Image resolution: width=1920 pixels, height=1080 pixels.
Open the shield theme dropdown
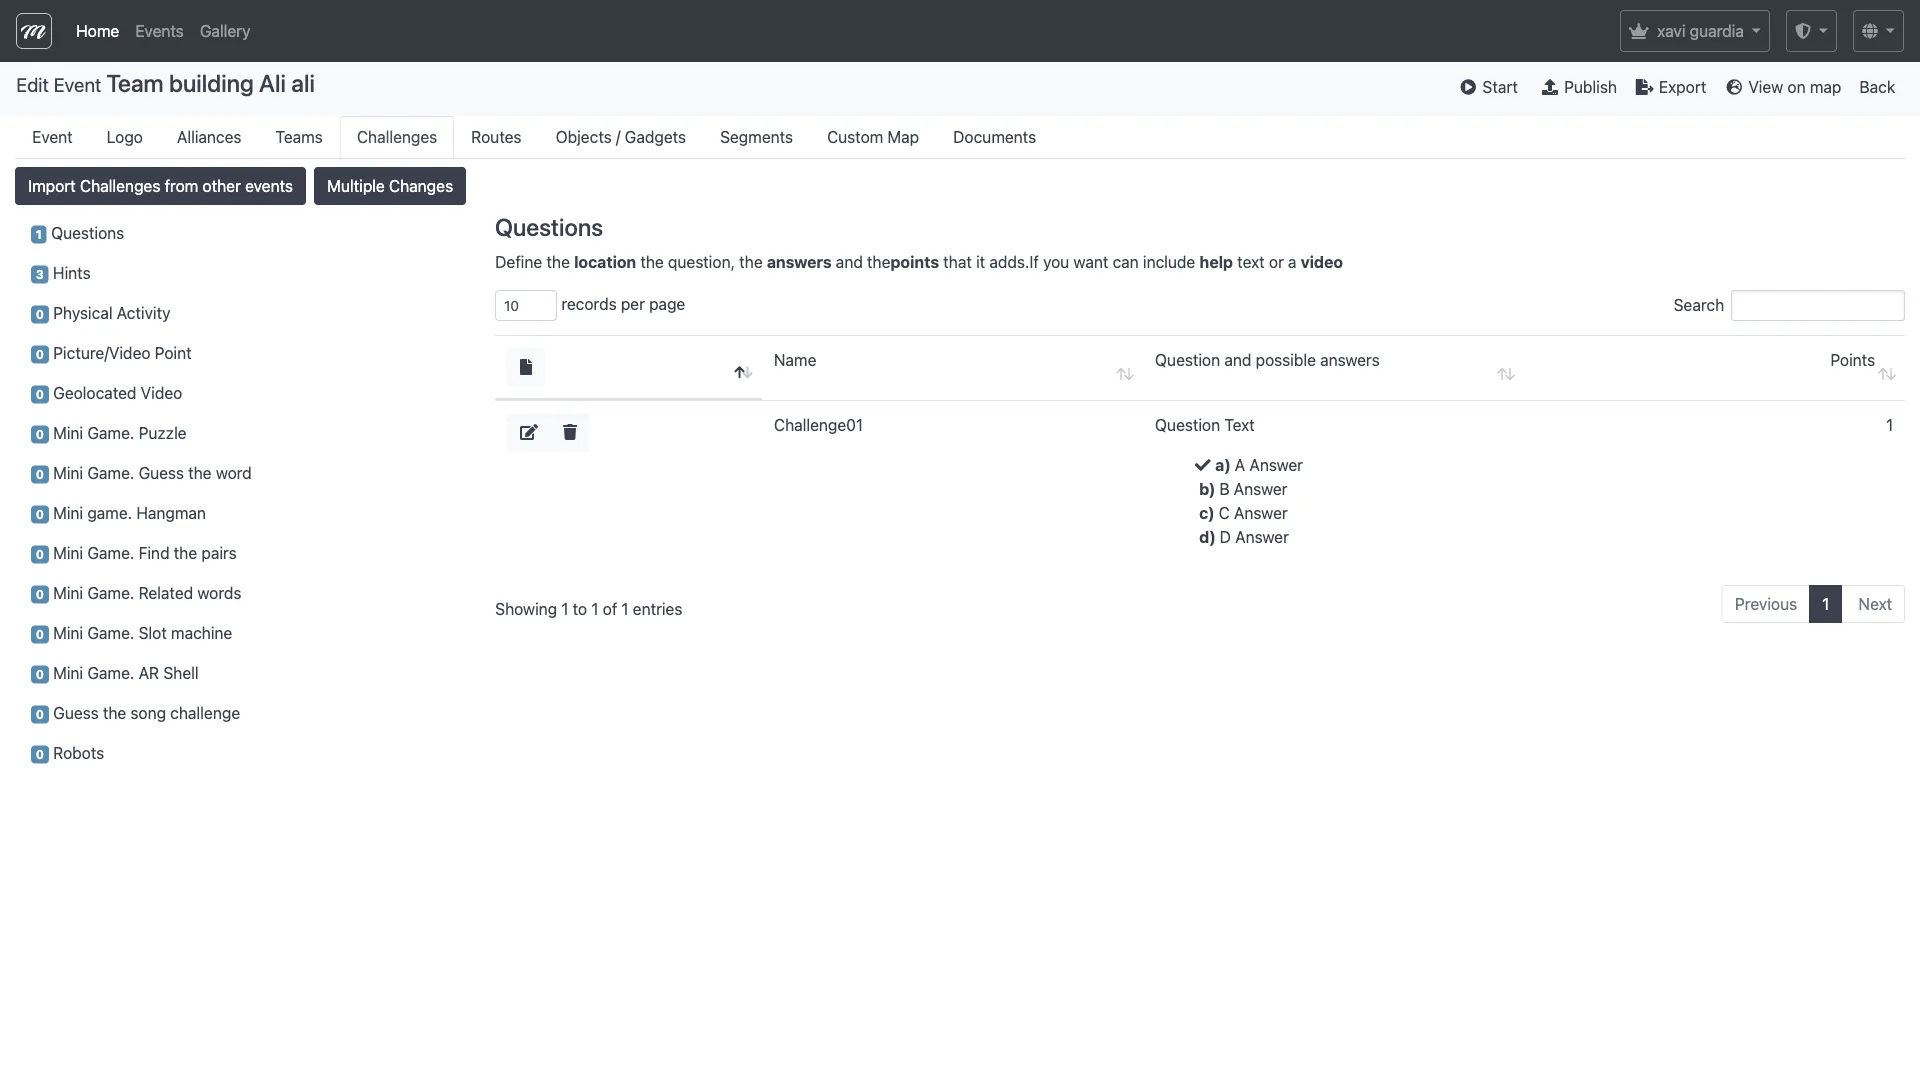coord(1810,31)
